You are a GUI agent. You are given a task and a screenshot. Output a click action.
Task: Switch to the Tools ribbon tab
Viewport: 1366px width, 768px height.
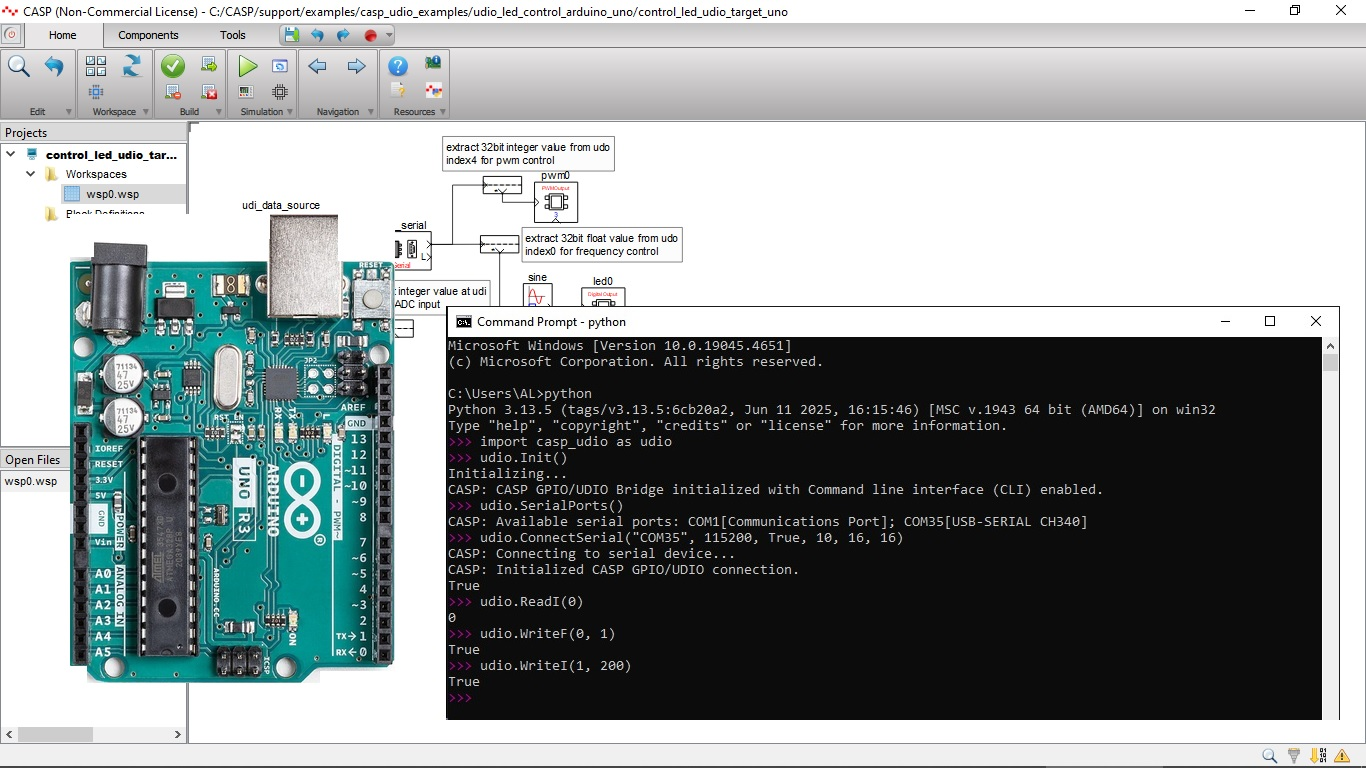(233, 35)
